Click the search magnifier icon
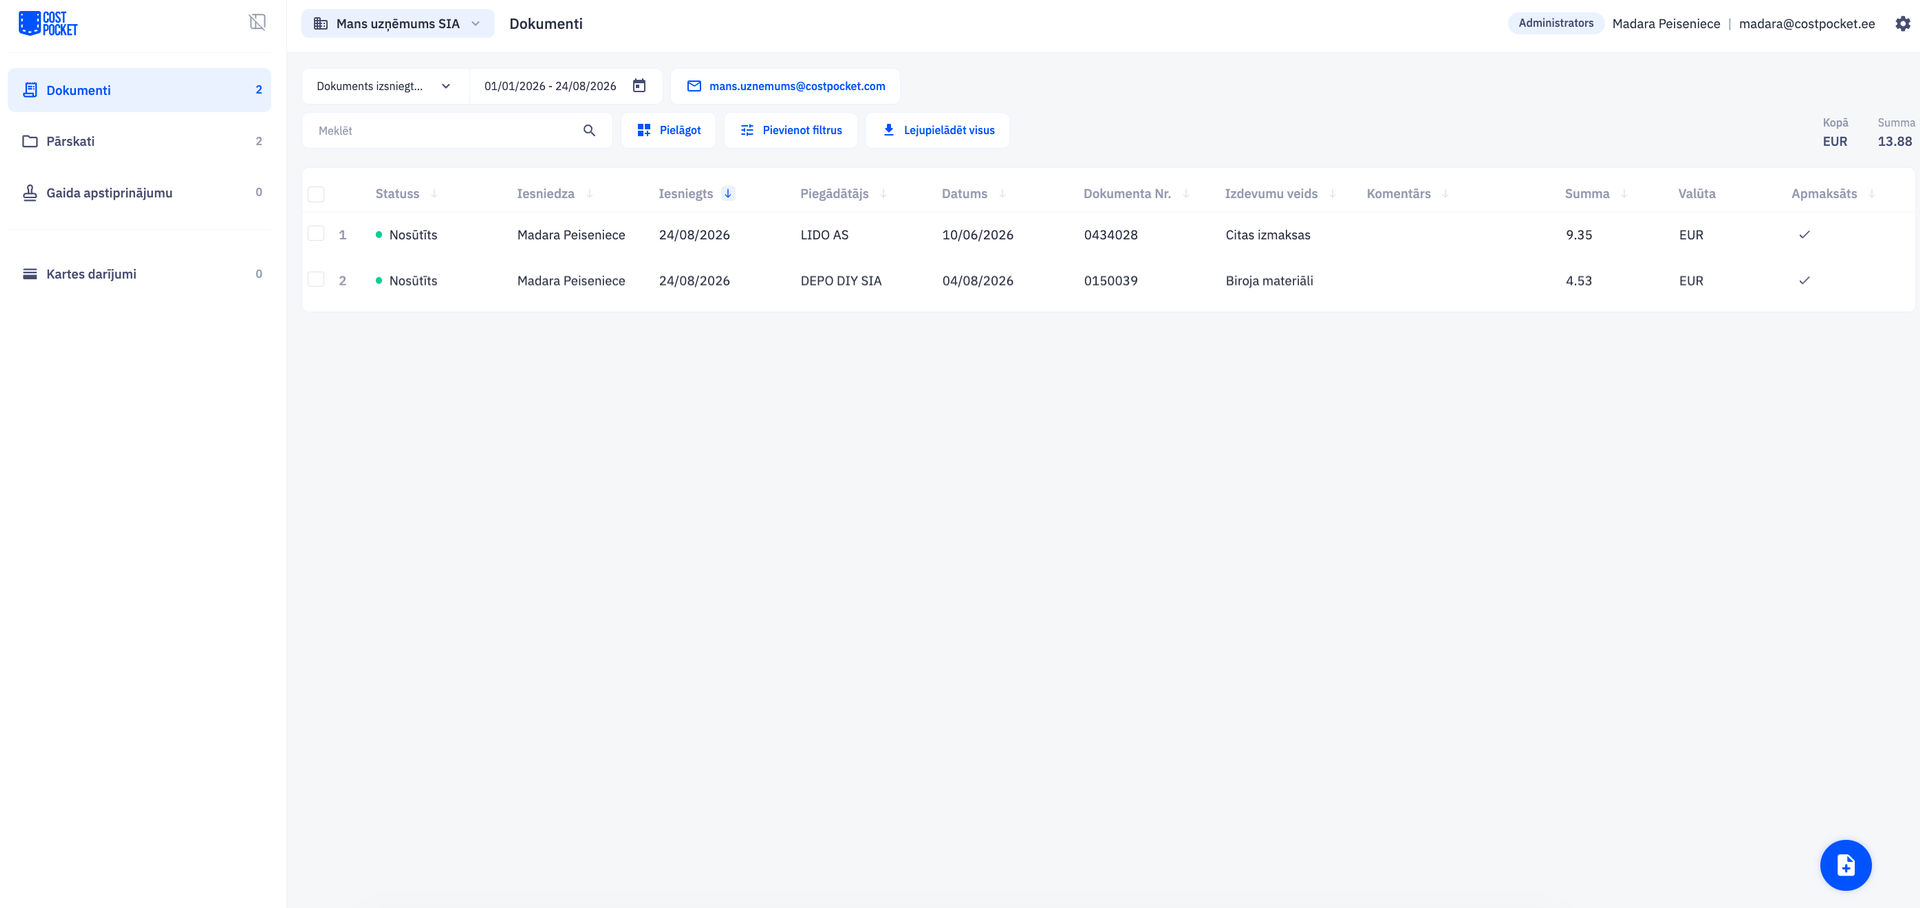 589,130
